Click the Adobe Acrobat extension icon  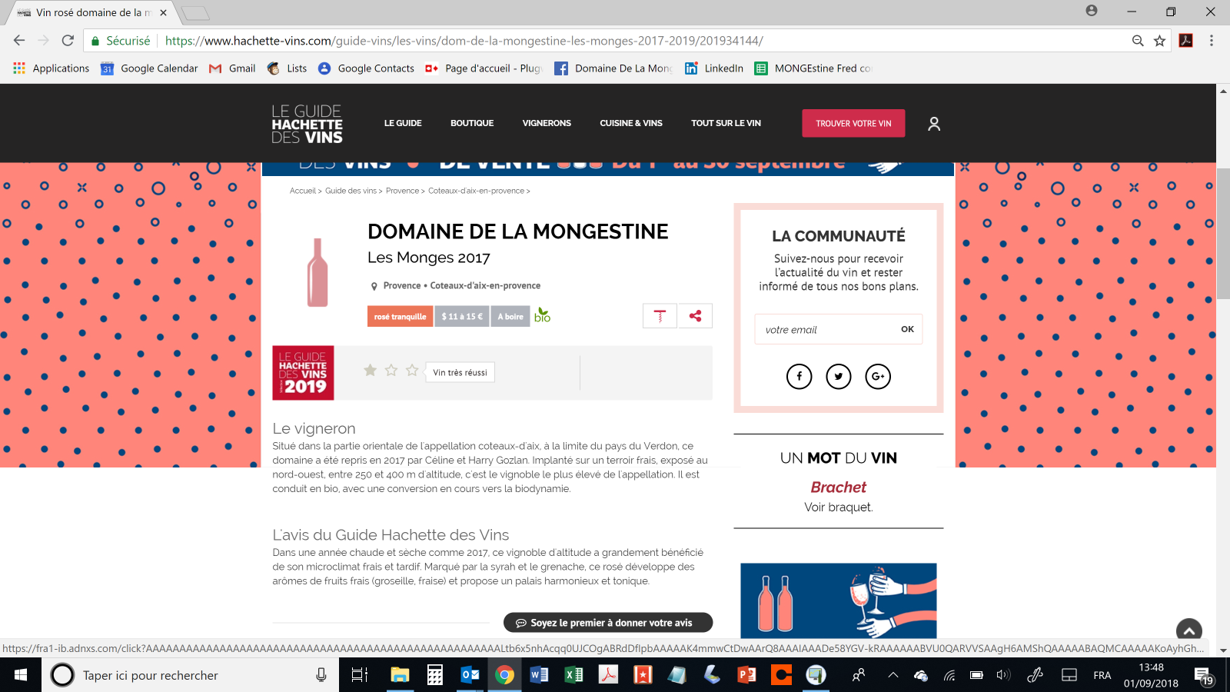pos(1186,41)
